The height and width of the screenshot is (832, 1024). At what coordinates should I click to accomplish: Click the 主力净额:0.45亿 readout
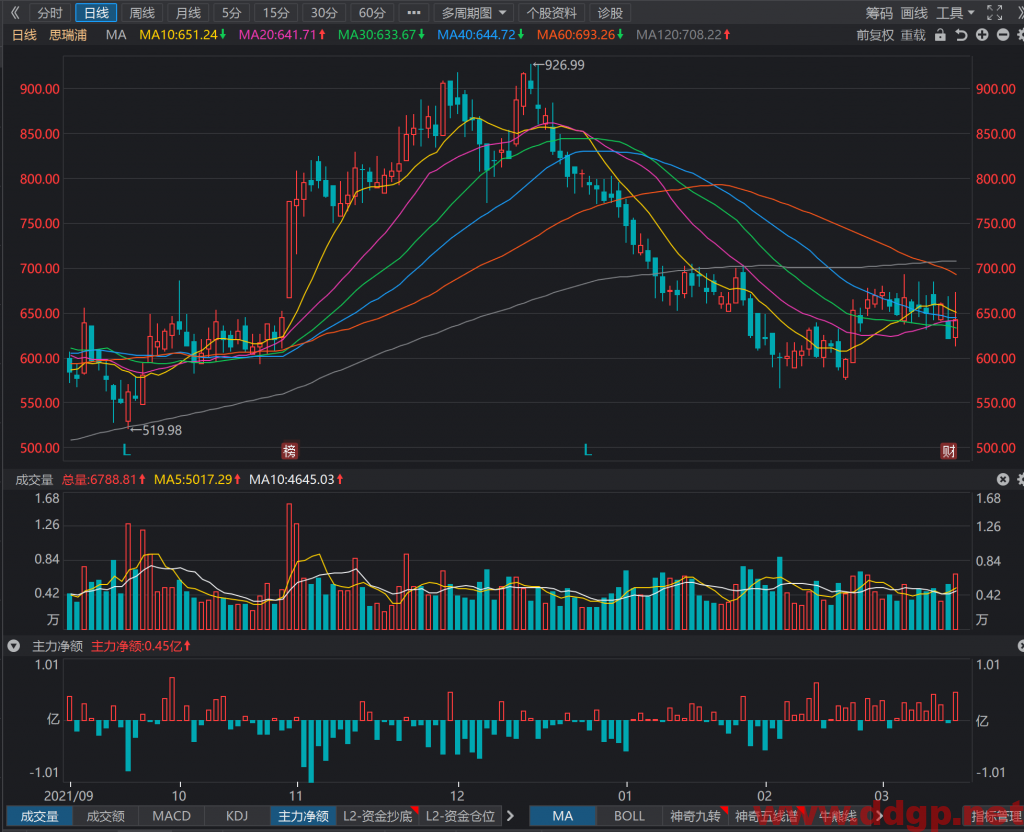[x=140, y=646]
